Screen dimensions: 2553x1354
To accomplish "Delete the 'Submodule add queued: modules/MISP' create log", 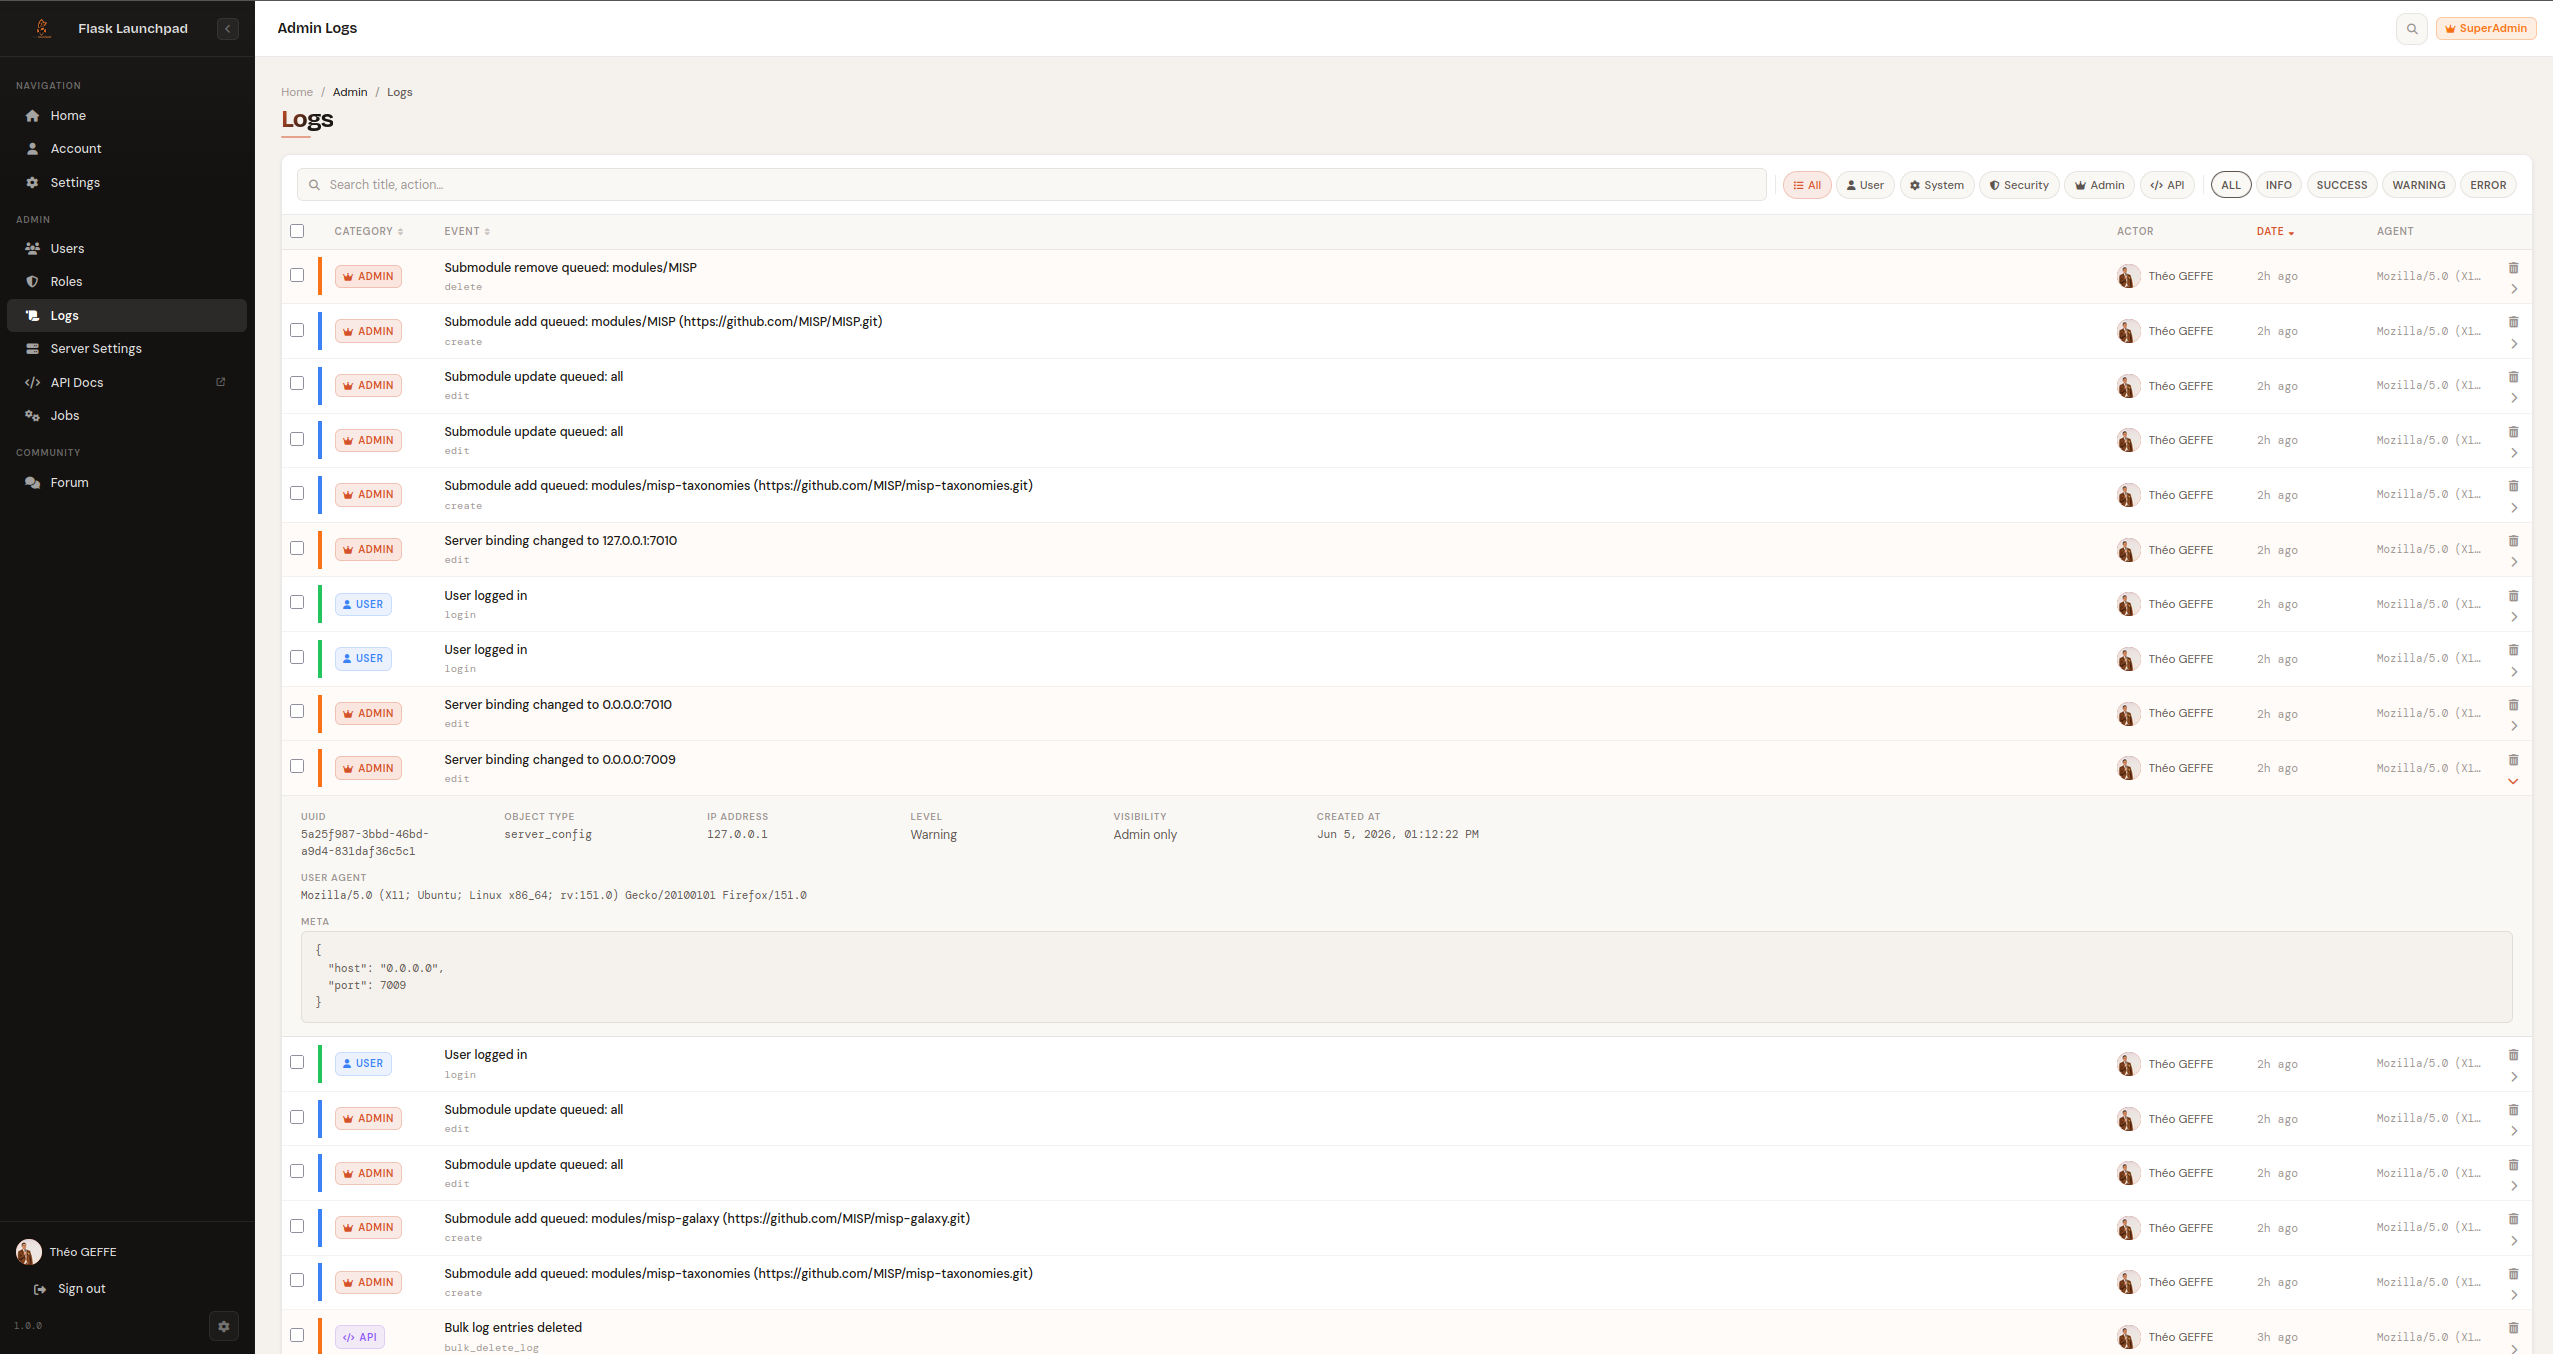I will pyautogui.click(x=2513, y=322).
